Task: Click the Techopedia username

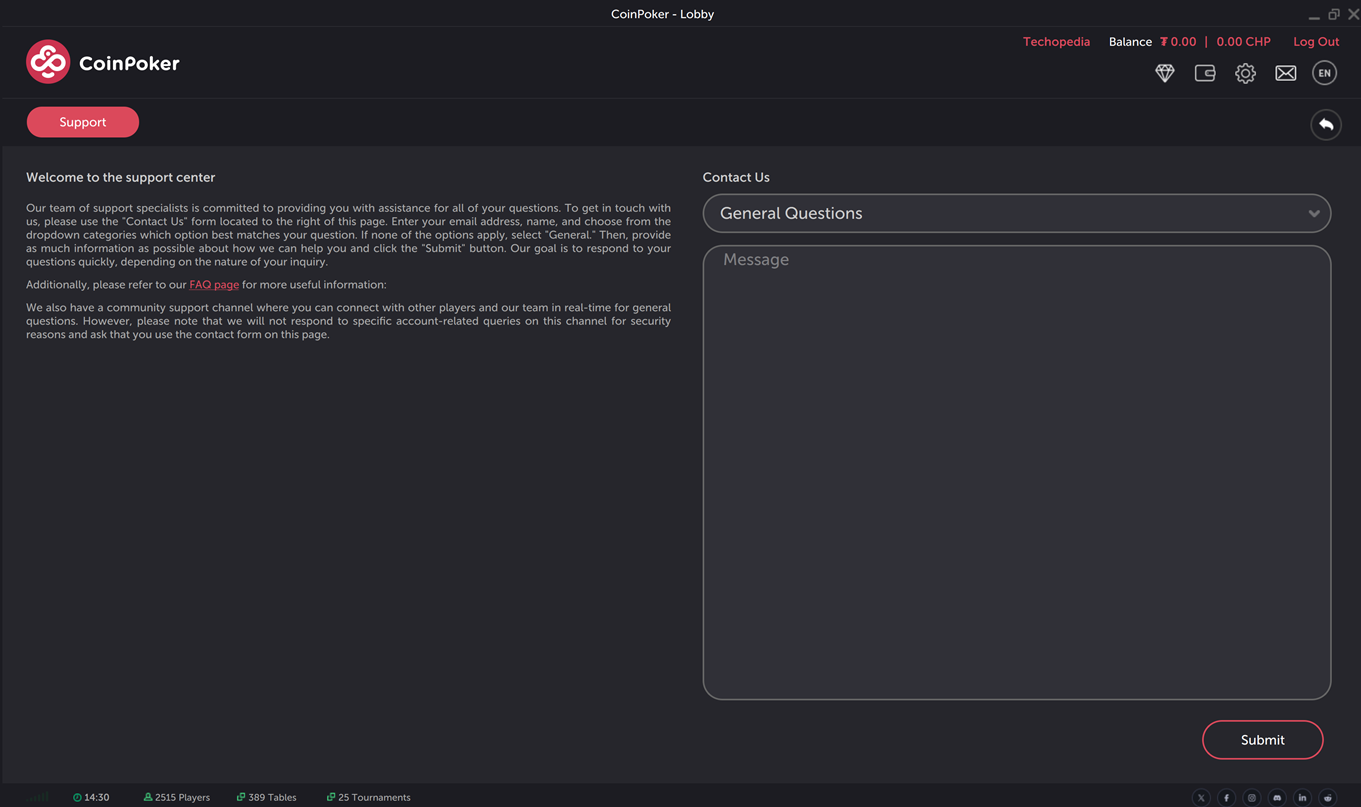Action: (x=1056, y=42)
